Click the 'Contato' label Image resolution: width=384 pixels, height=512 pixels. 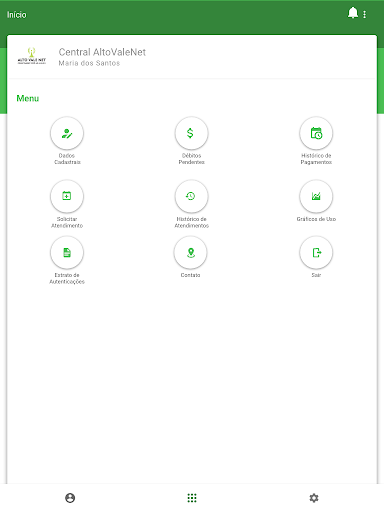191,275
